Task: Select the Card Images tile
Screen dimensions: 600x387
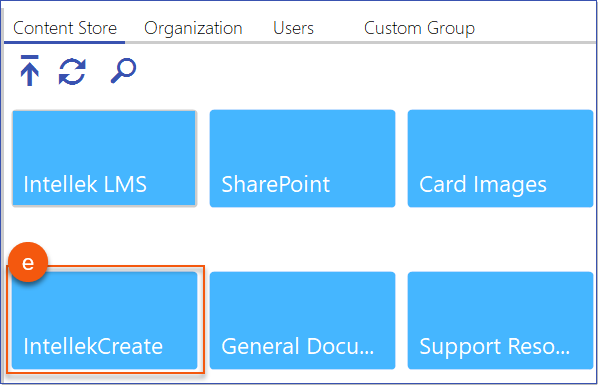Action: tap(501, 158)
